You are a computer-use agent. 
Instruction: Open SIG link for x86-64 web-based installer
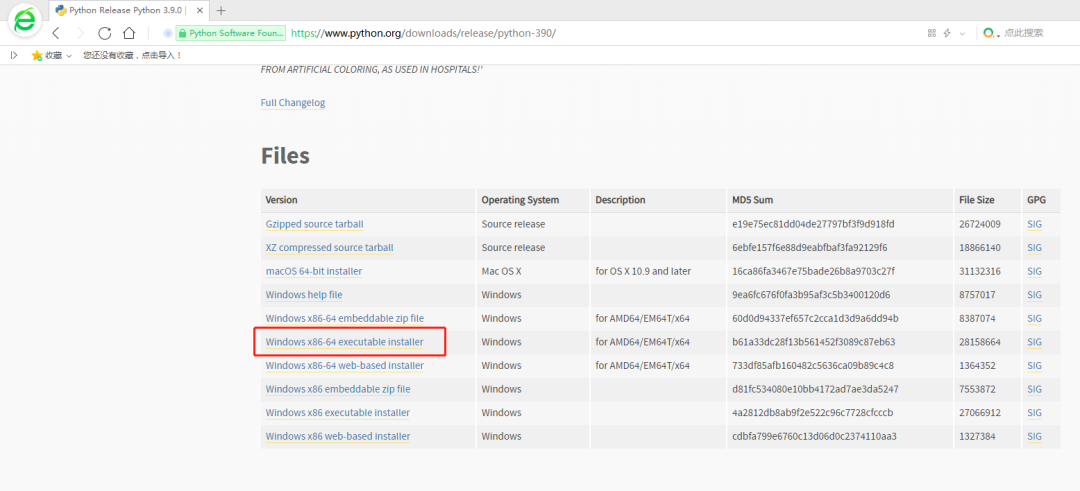[x=1034, y=365]
